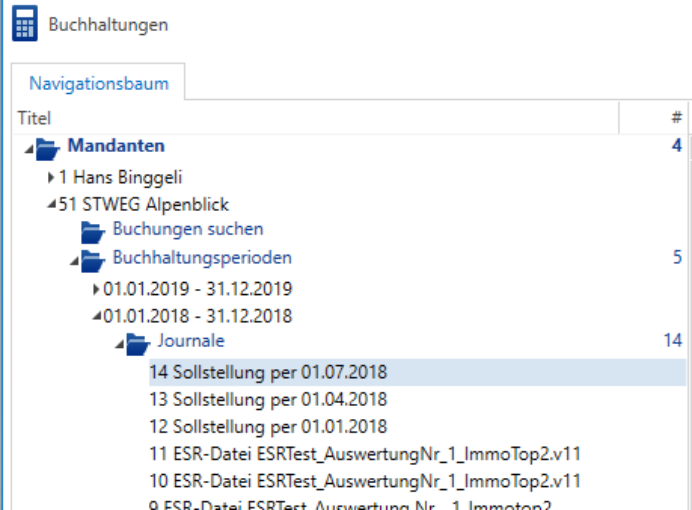Expand the 01.01.2019 - 31.12.2019 period

pos(96,289)
